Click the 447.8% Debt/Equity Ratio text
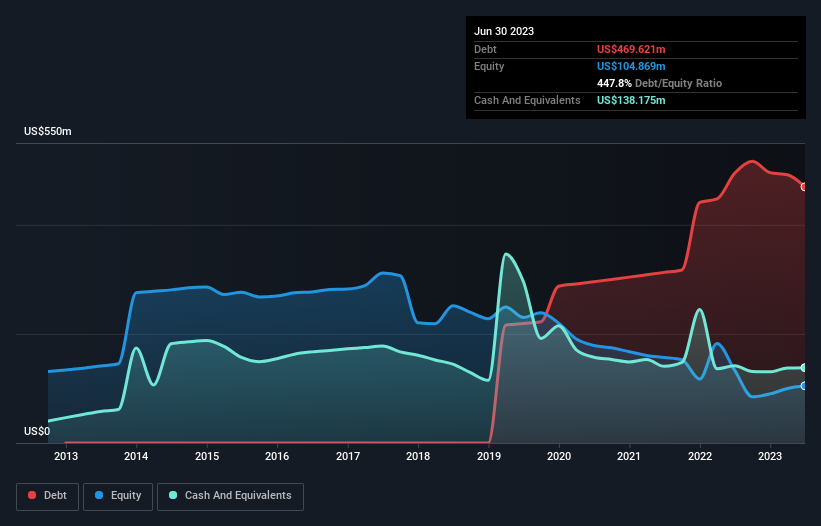 coord(659,83)
